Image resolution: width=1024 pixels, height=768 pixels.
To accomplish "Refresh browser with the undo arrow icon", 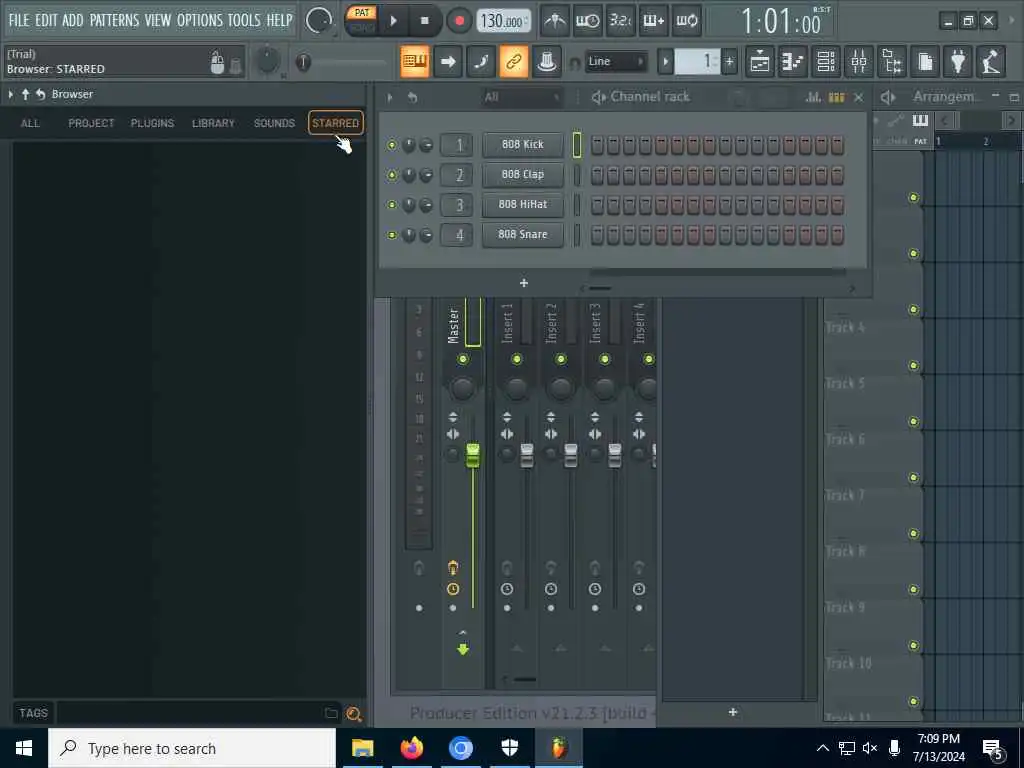I will (40, 95).
